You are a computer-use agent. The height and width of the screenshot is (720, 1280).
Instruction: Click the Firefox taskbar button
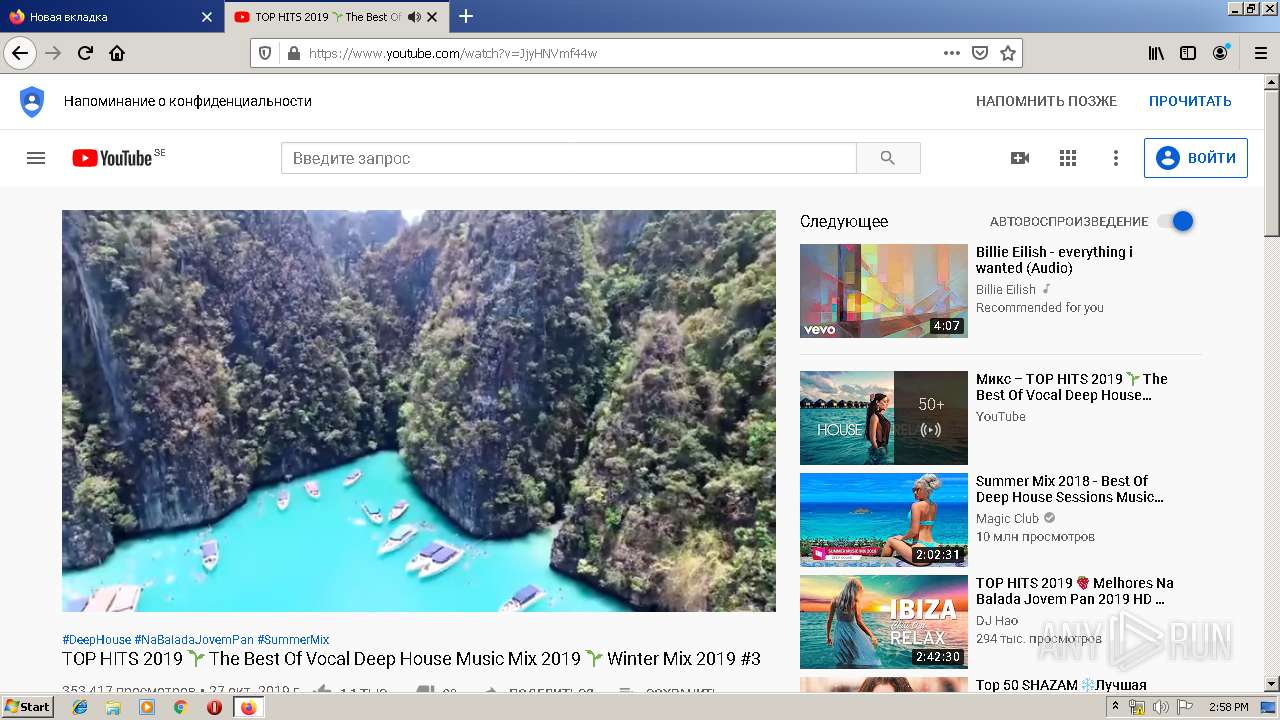248,707
